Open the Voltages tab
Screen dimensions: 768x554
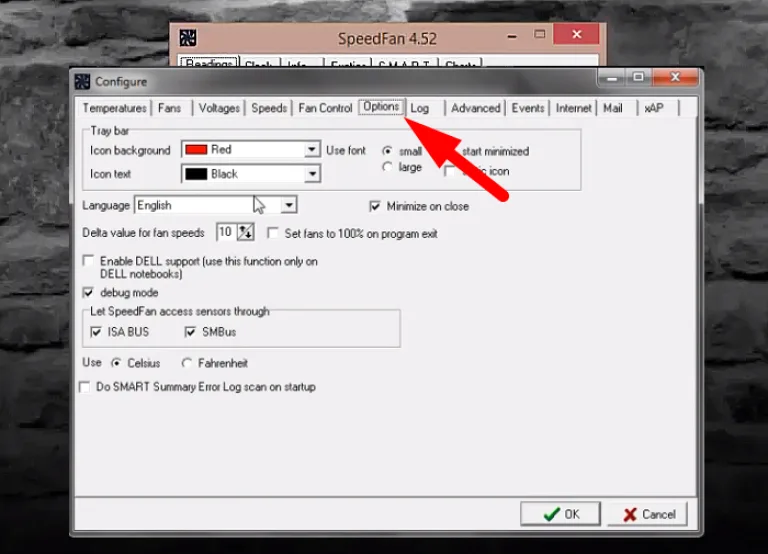[219, 108]
